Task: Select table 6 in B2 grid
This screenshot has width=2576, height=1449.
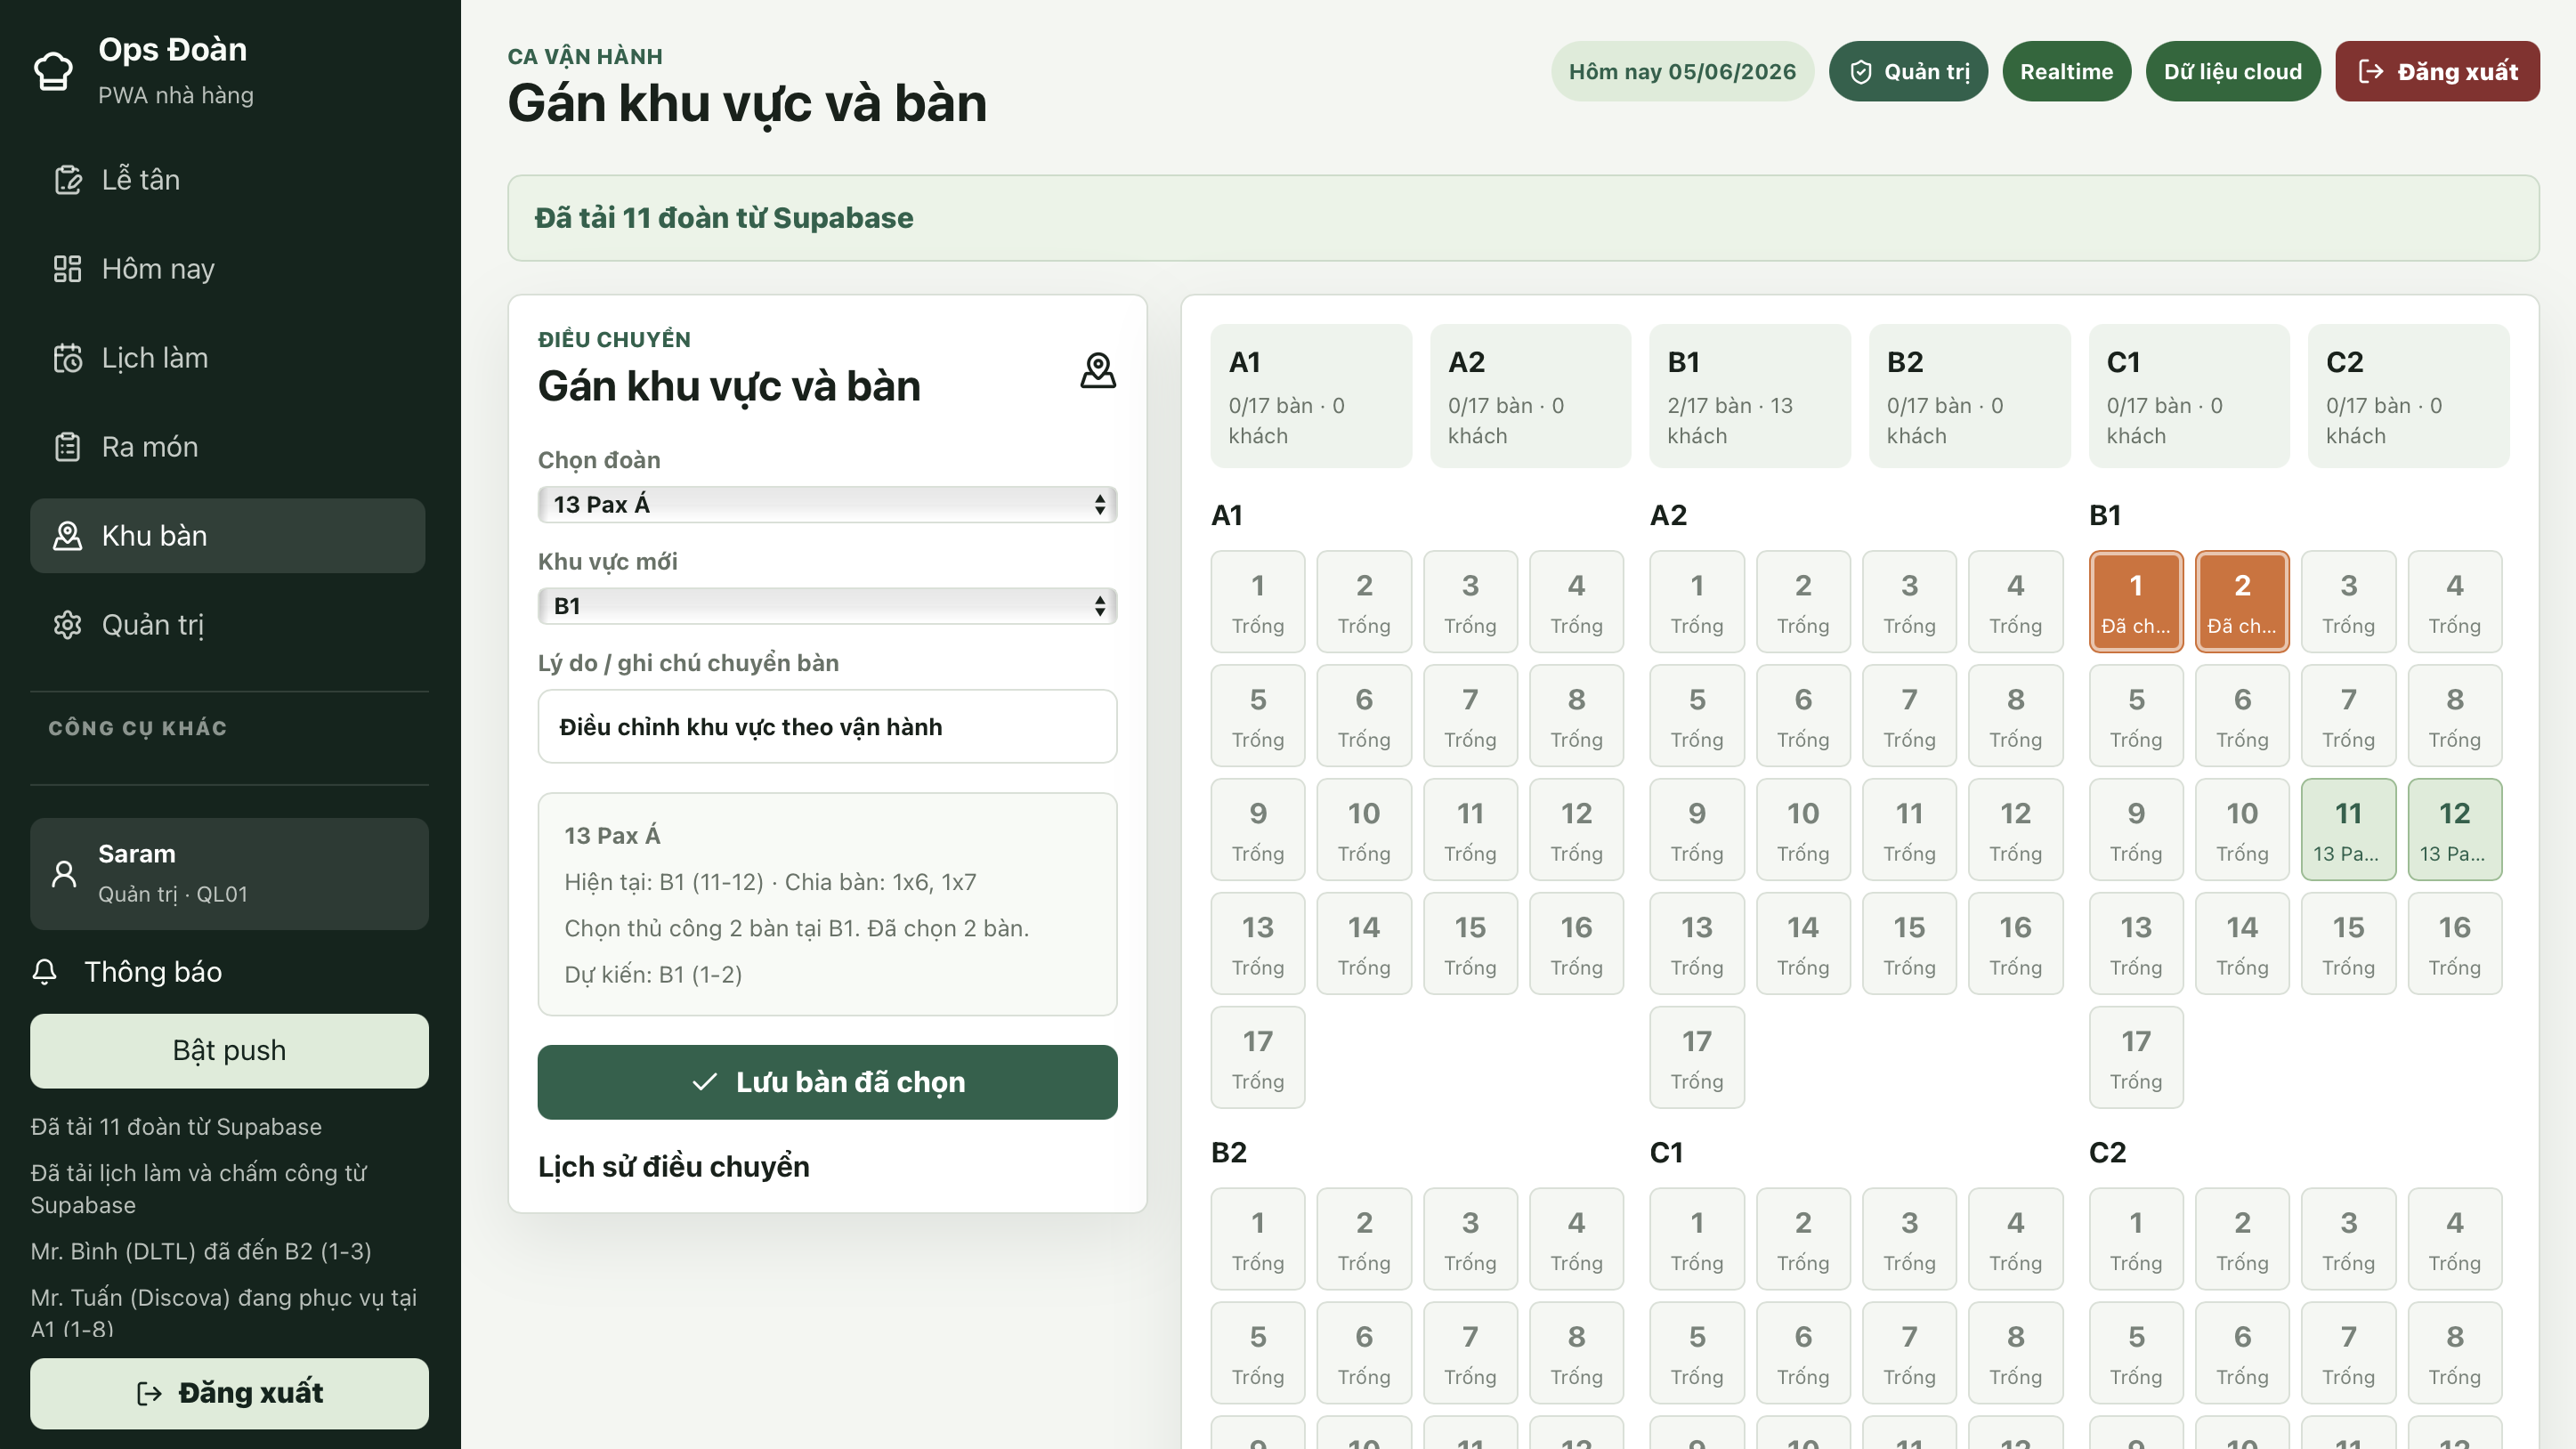Action: click(x=1363, y=1353)
